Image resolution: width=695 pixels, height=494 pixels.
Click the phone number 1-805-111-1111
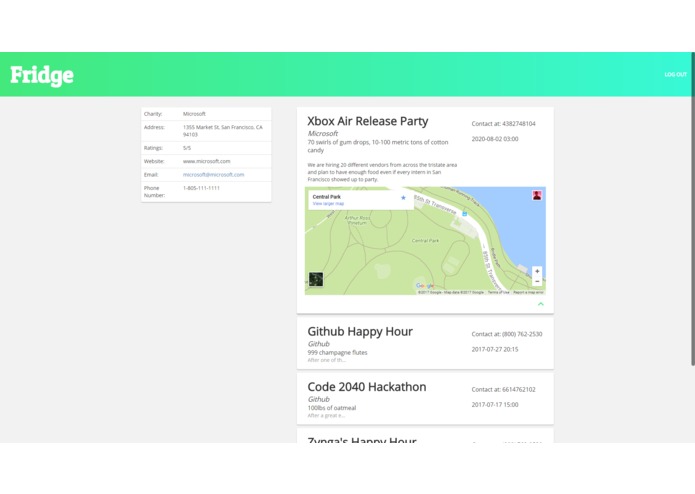coord(201,188)
